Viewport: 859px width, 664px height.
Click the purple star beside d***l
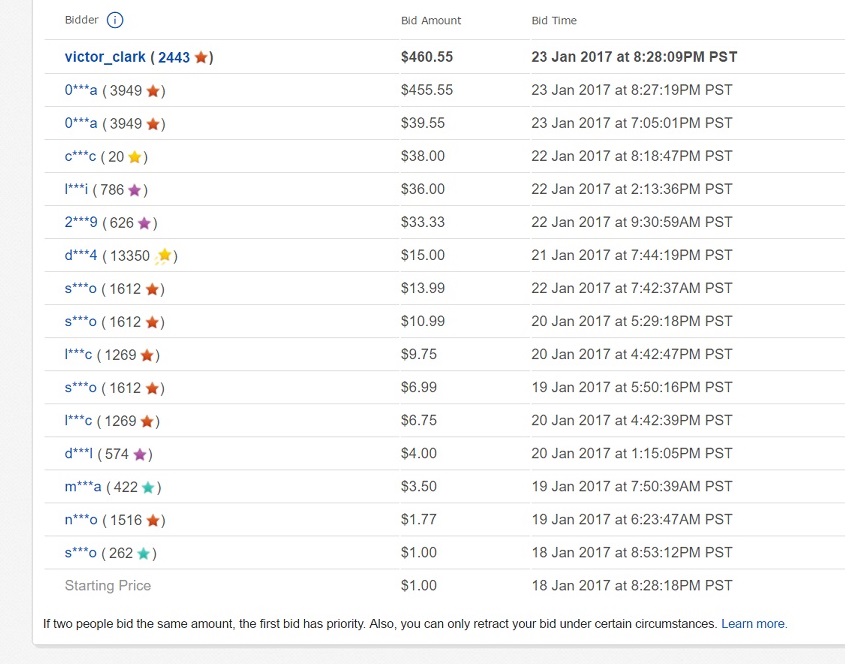(x=140, y=454)
